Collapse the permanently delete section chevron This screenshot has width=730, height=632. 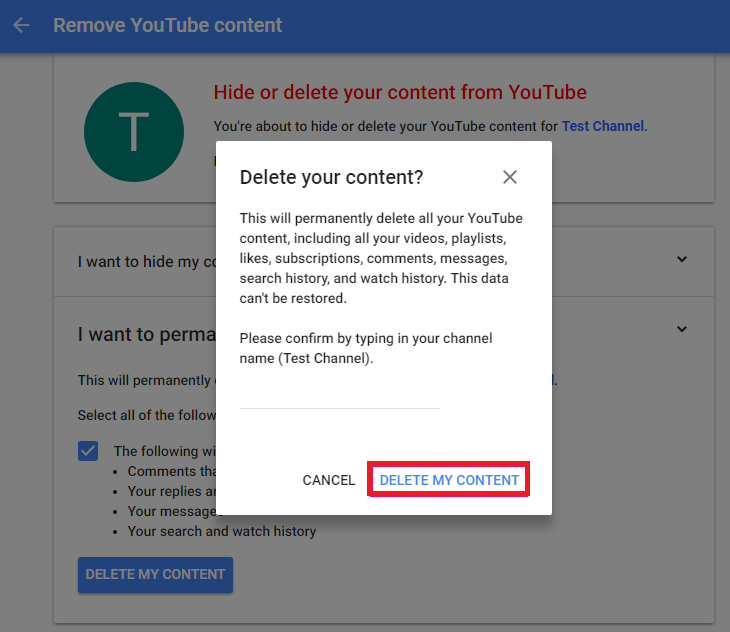[682, 329]
